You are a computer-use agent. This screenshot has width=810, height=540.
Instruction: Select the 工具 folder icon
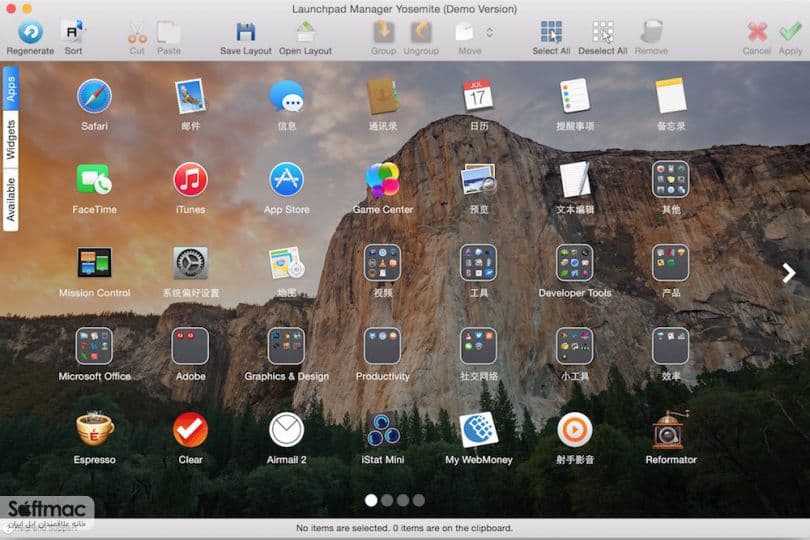pyautogui.click(x=478, y=263)
